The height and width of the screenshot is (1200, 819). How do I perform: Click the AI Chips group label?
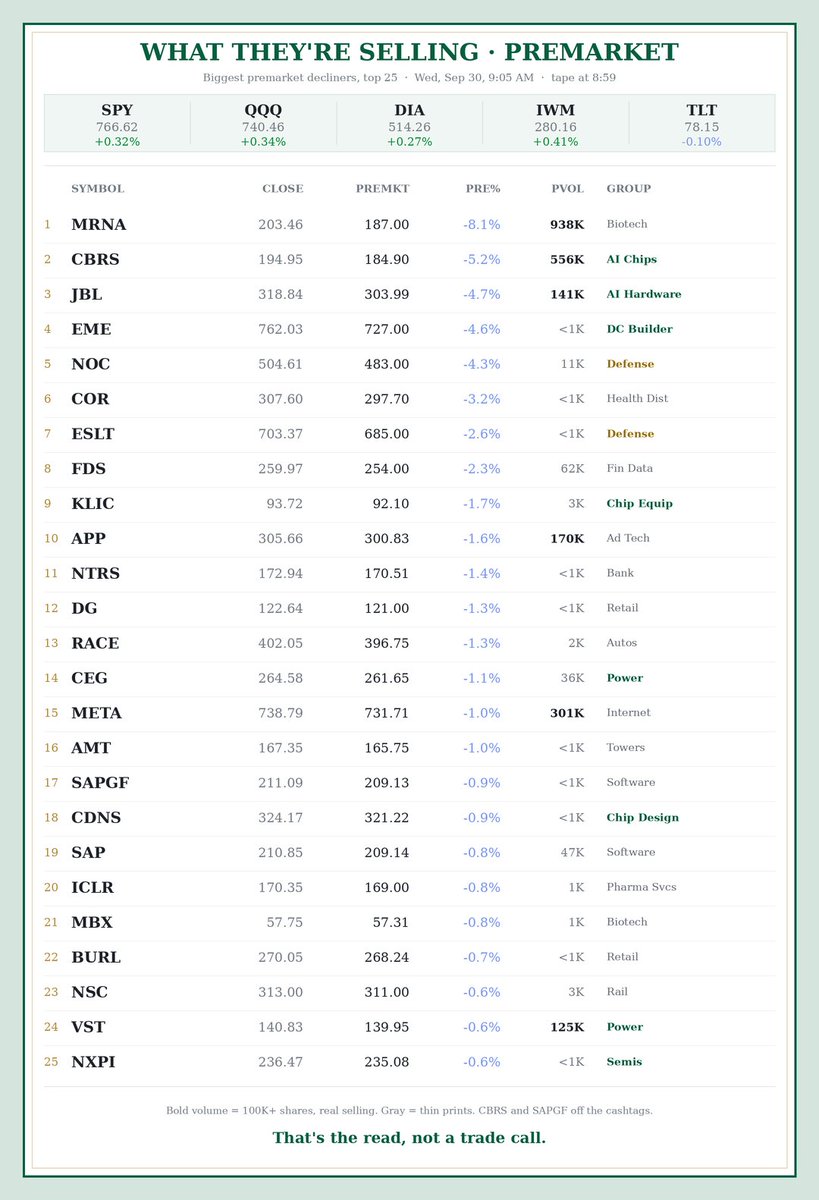(632, 260)
